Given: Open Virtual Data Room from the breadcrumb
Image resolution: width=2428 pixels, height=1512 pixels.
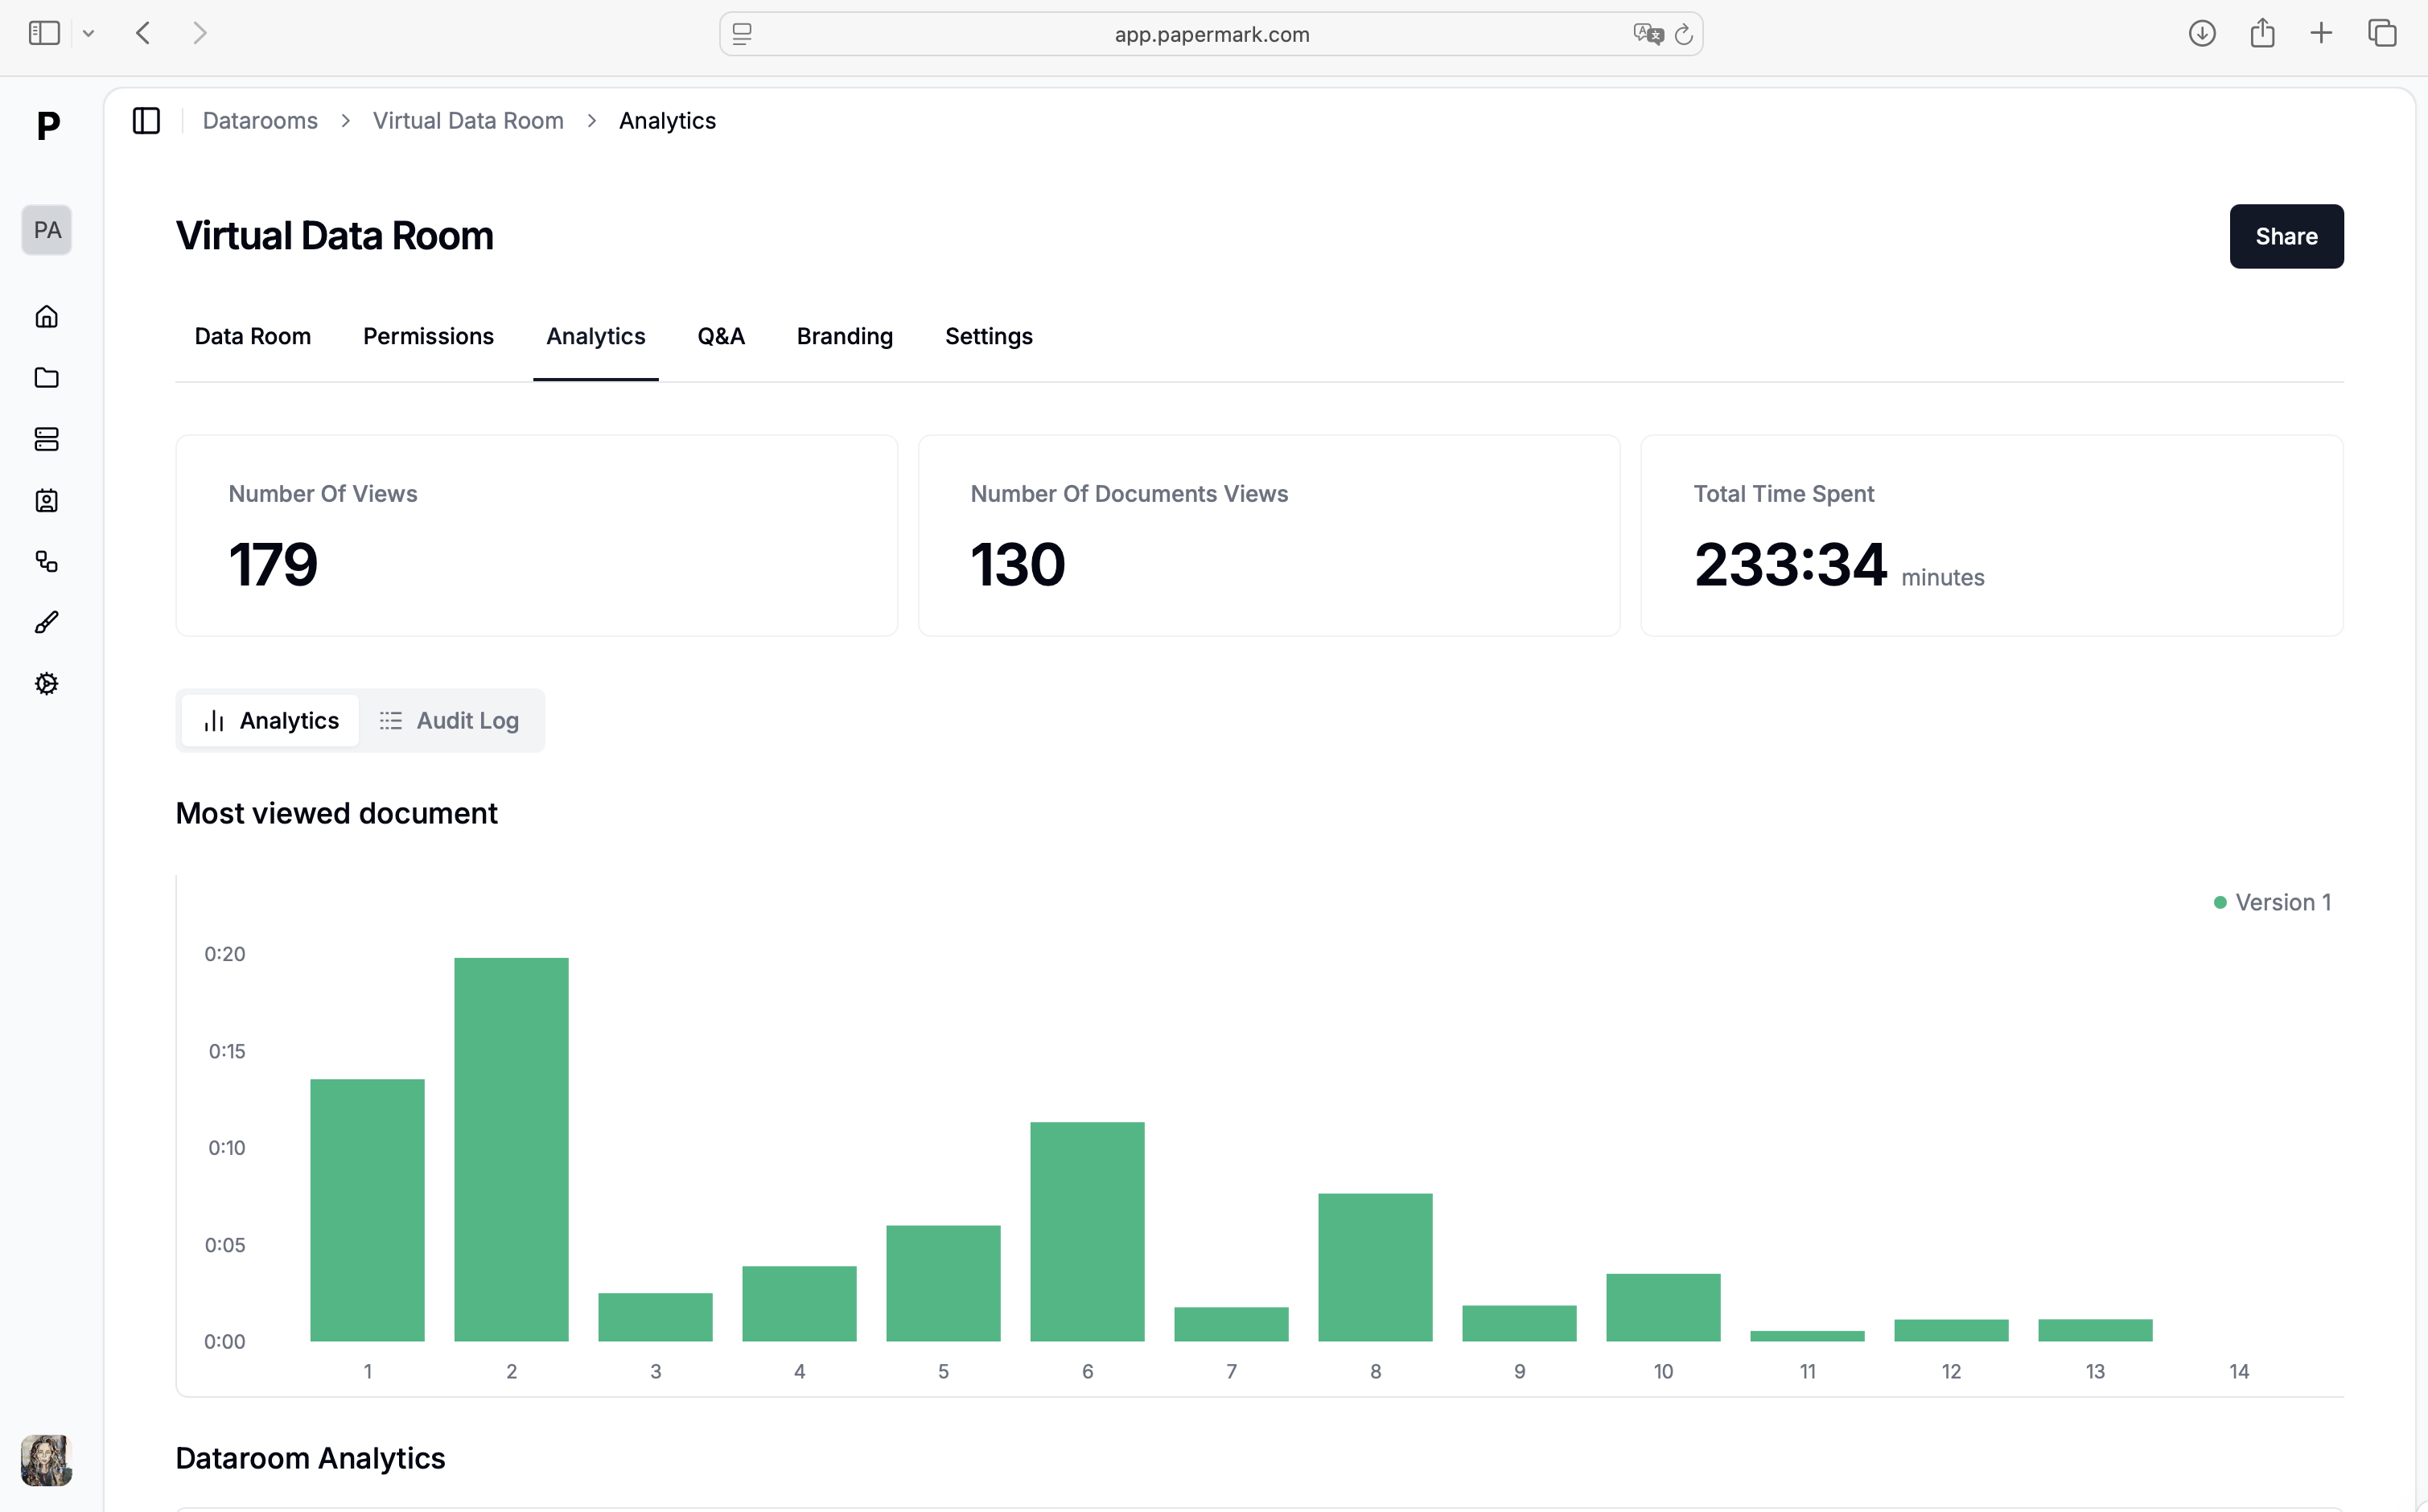Looking at the screenshot, I should pos(468,120).
